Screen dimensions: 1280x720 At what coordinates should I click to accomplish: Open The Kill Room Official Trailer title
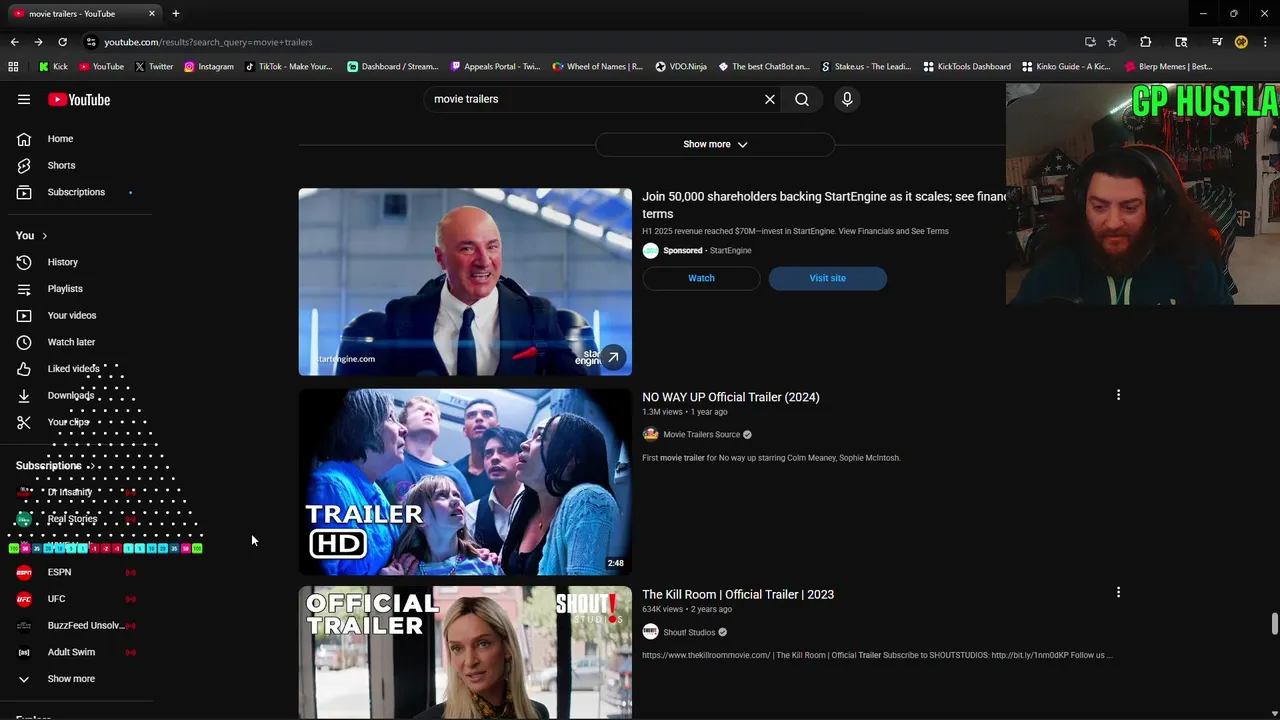pyautogui.click(x=738, y=594)
